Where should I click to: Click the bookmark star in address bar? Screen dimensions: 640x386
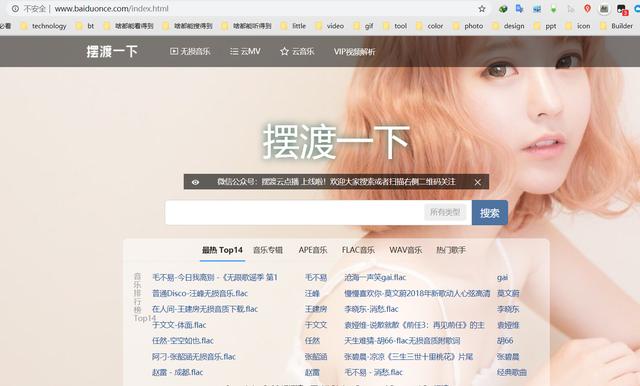click(482, 9)
